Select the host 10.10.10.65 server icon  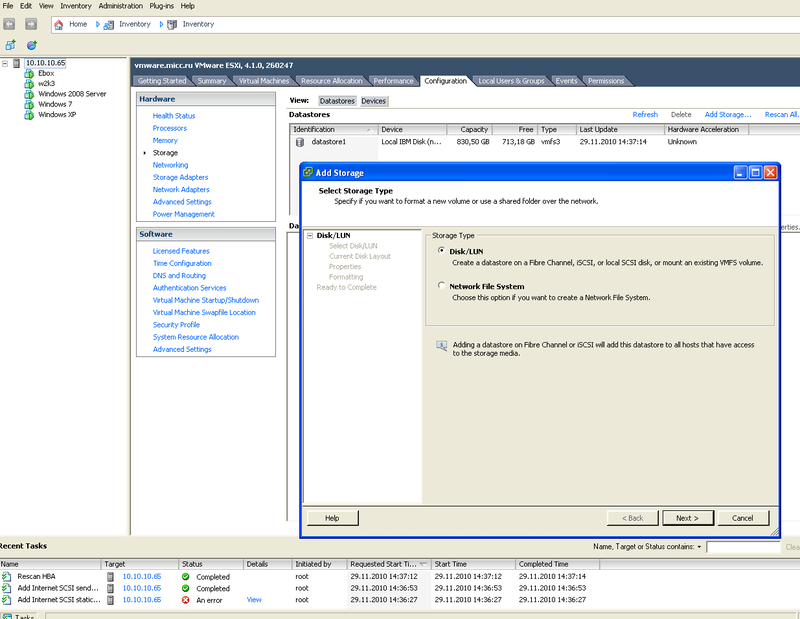[17, 63]
